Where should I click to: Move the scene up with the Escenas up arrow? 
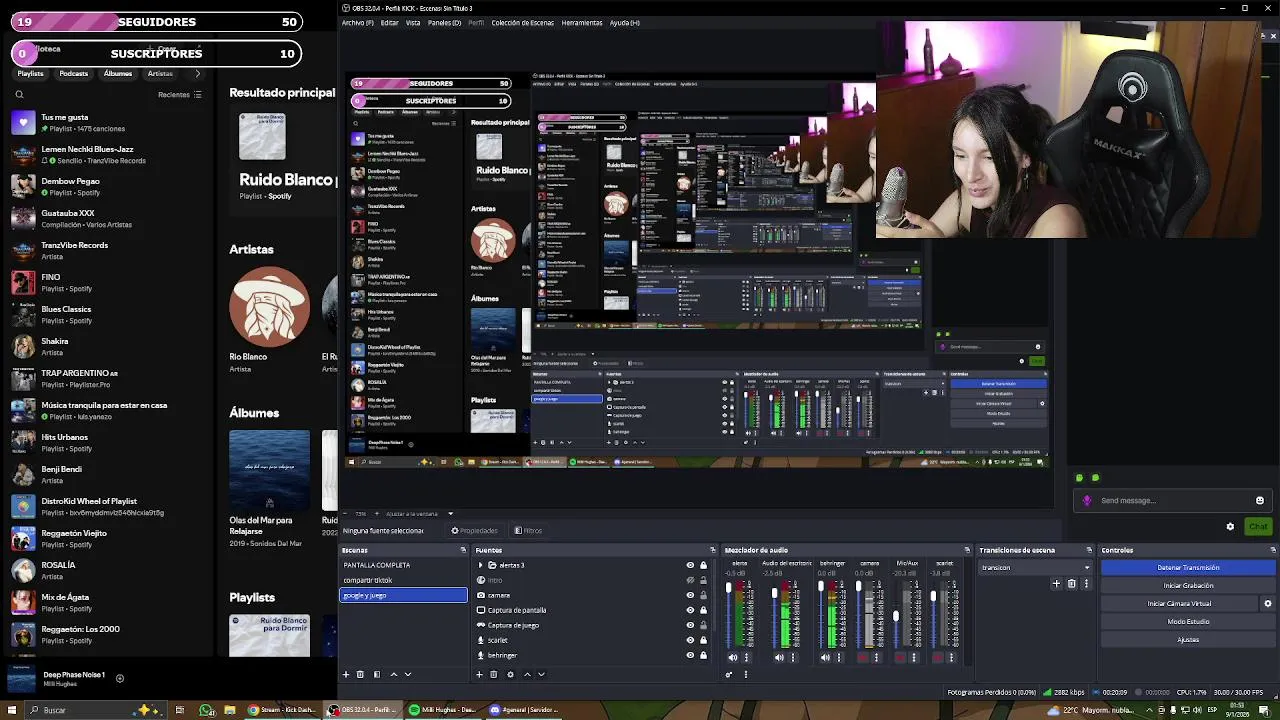pos(393,674)
